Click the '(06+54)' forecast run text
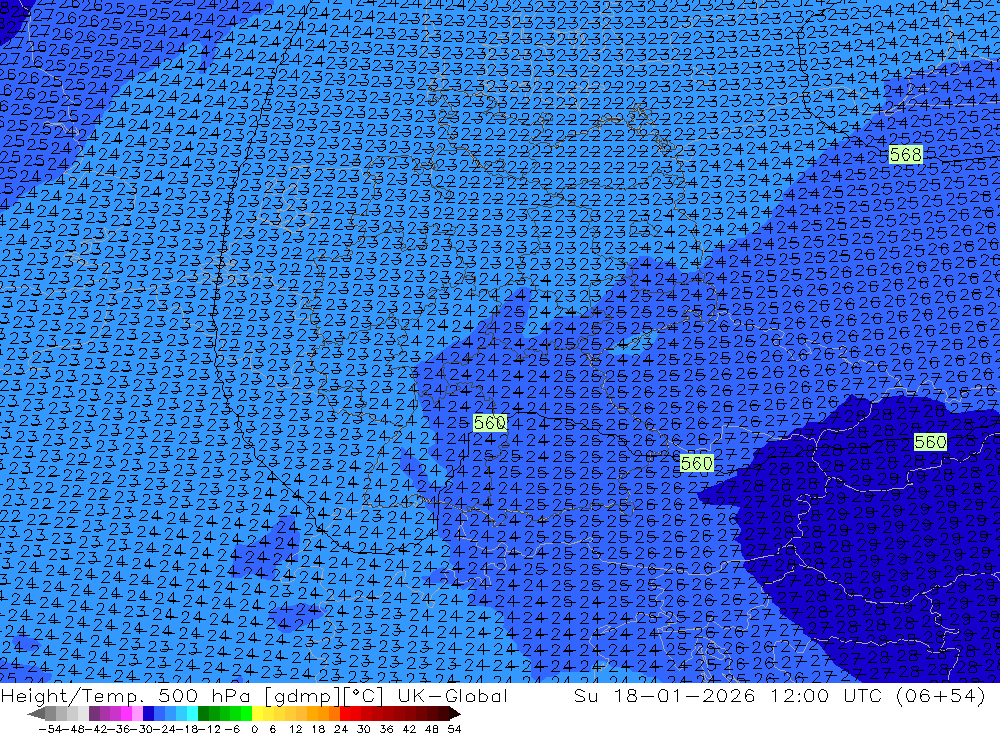1000x733 pixels. pyautogui.click(x=941, y=696)
